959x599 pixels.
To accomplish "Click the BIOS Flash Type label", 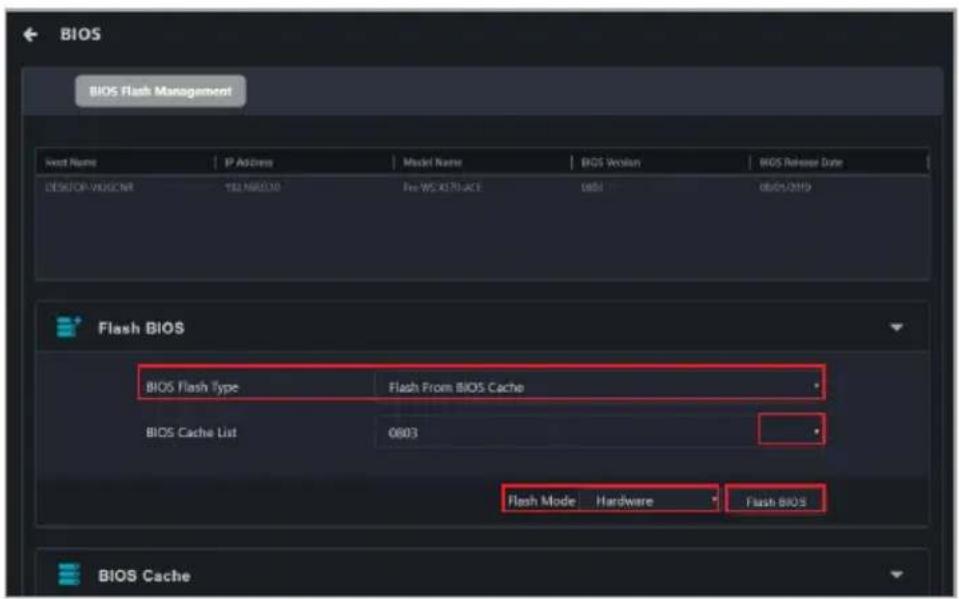I will (x=192, y=387).
